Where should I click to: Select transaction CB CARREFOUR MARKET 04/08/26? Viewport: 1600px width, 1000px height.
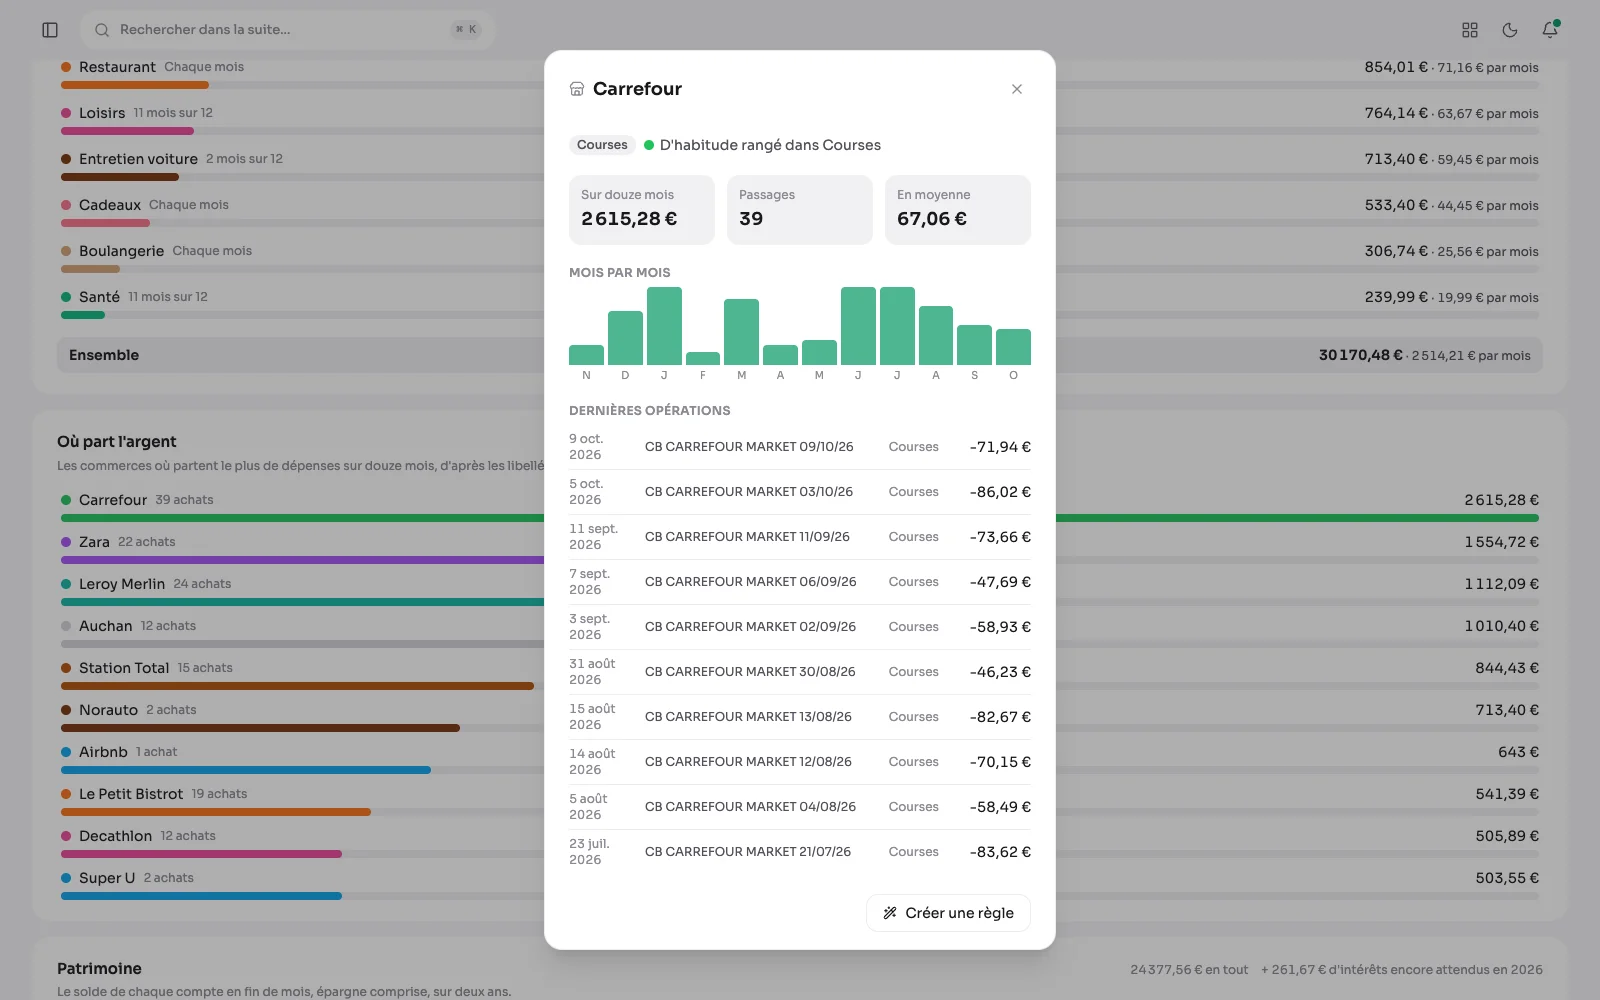click(800, 807)
